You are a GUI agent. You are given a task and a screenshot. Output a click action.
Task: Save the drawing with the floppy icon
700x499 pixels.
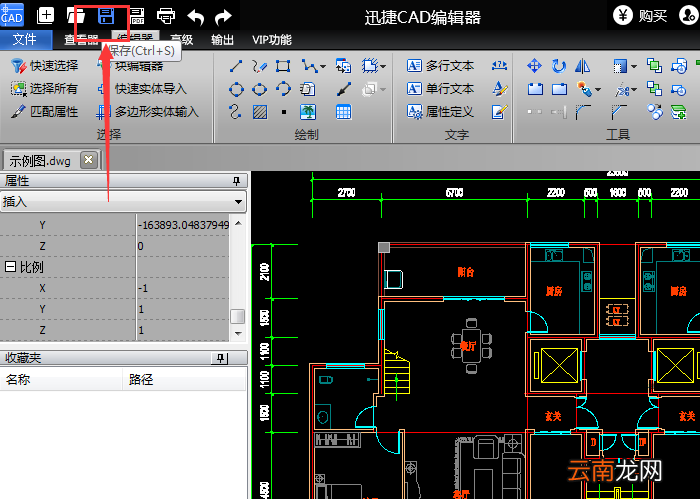106,16
